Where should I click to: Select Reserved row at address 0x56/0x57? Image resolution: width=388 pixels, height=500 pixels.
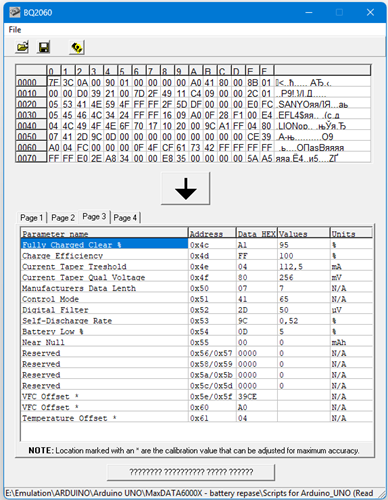pyautogui.click(x=197, y=353)
